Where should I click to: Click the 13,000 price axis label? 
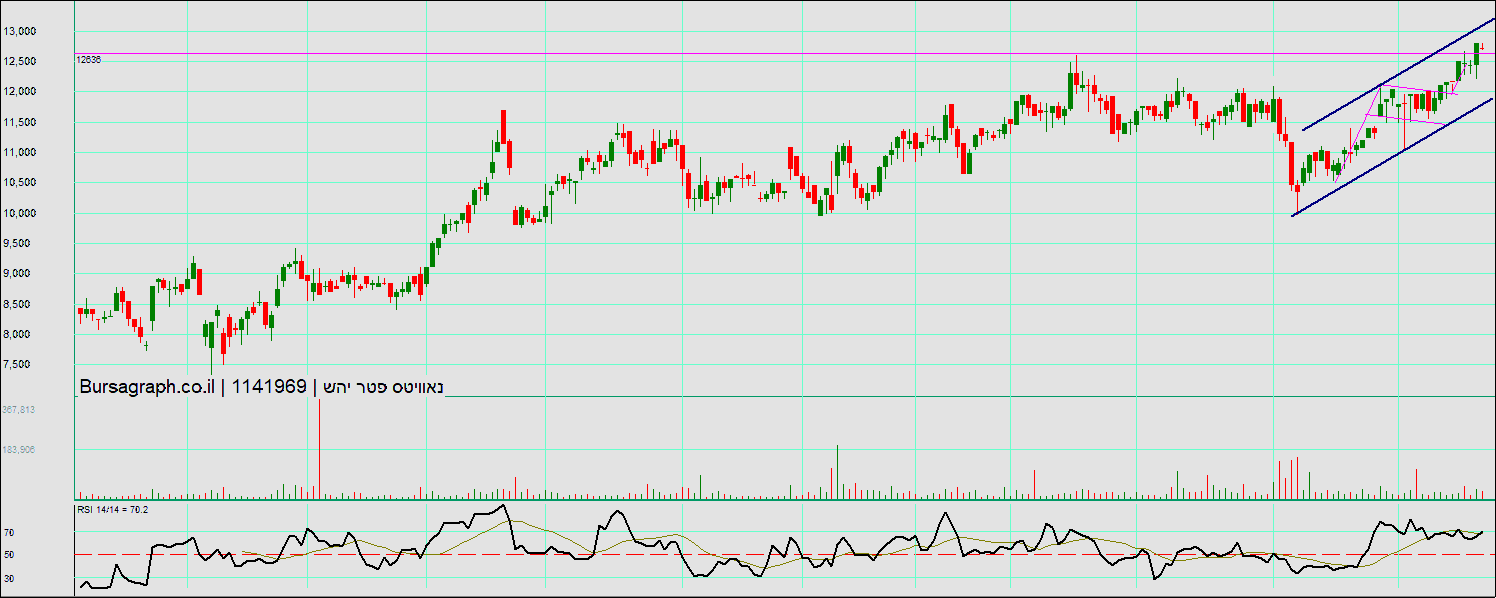point(20,31)
